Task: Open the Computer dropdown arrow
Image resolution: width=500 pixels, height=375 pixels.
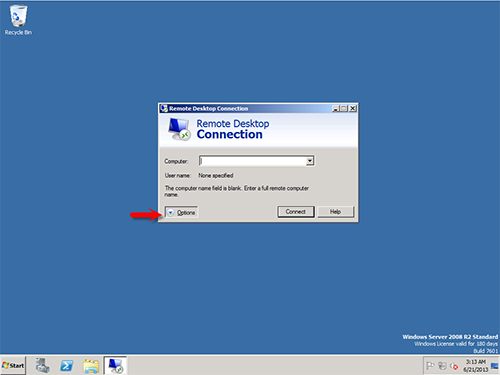Action: (x=310, y=161)
